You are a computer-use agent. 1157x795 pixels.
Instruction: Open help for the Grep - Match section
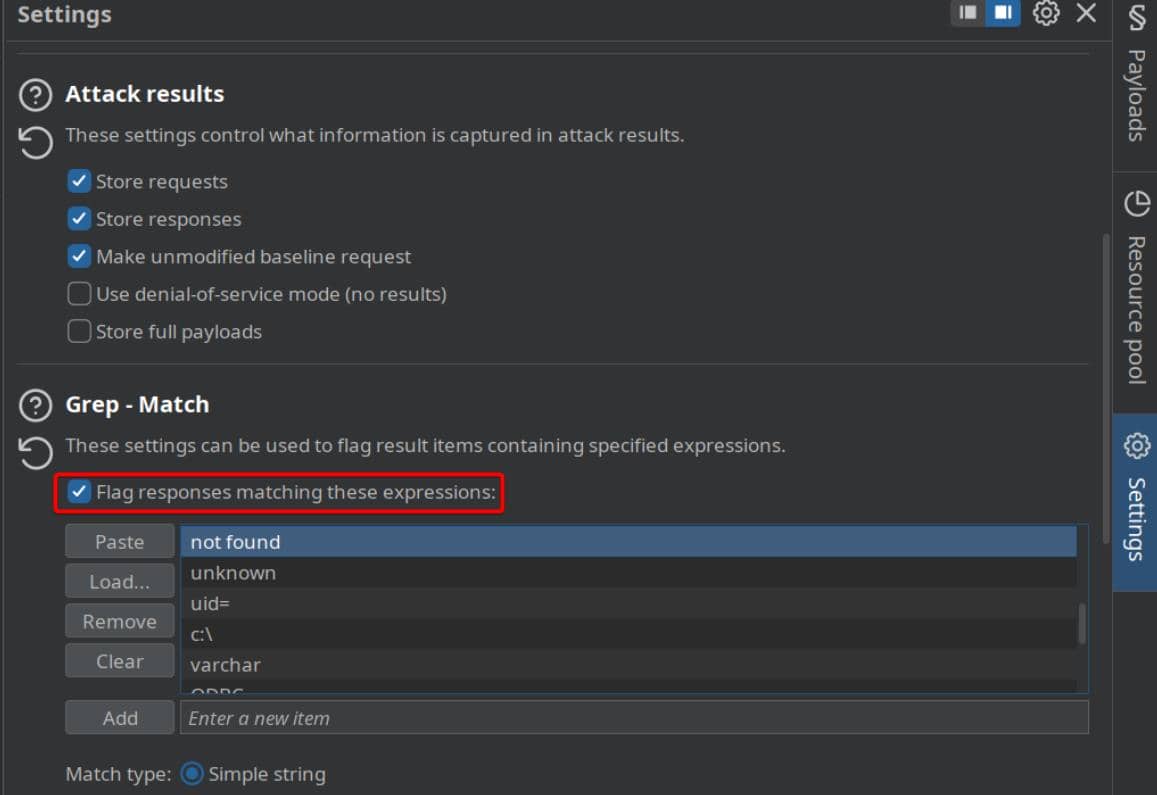click(x=36, y=406)
